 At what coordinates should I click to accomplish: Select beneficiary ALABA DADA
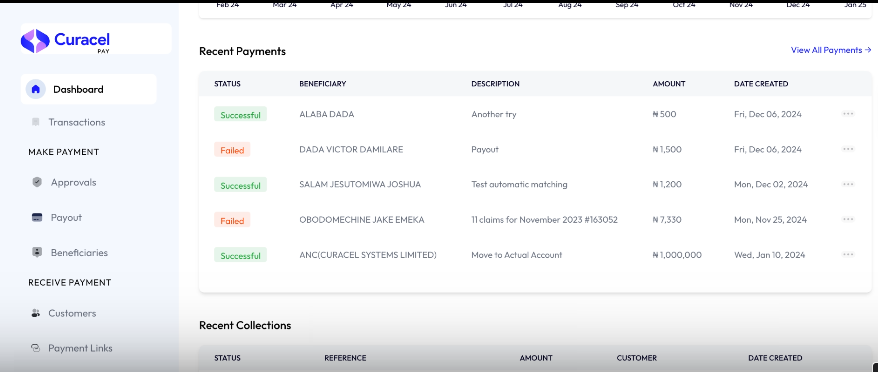[327, 114]
